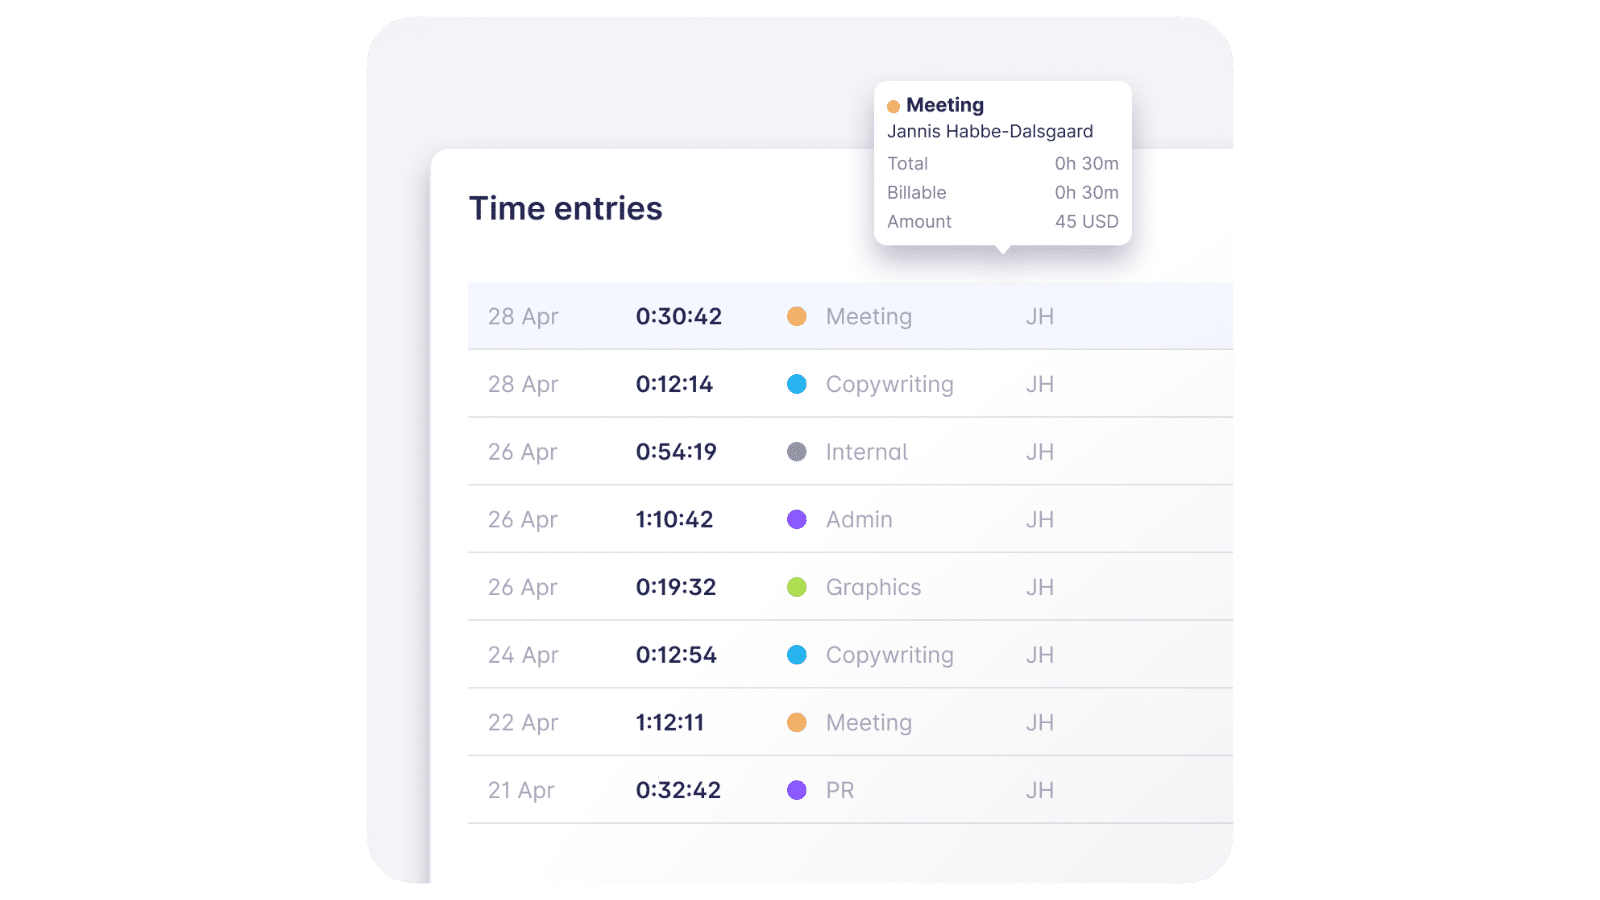Screen dimensions: 1600x900
Task: Click the 24 Apr date cell
Action: pos(523,655)
